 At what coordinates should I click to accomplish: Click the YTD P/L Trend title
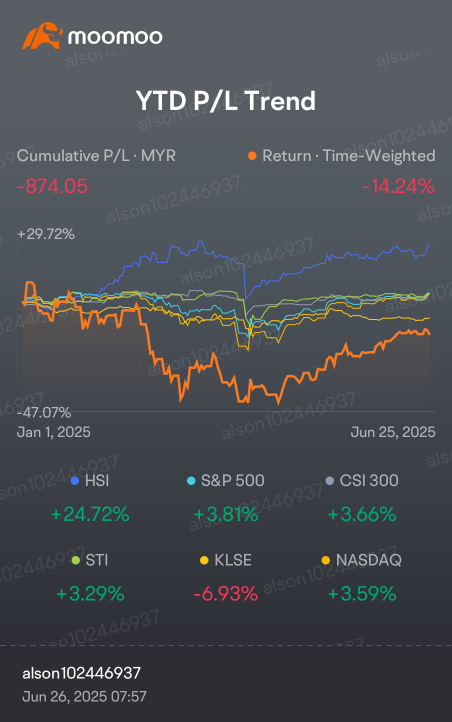coord(226,101)
